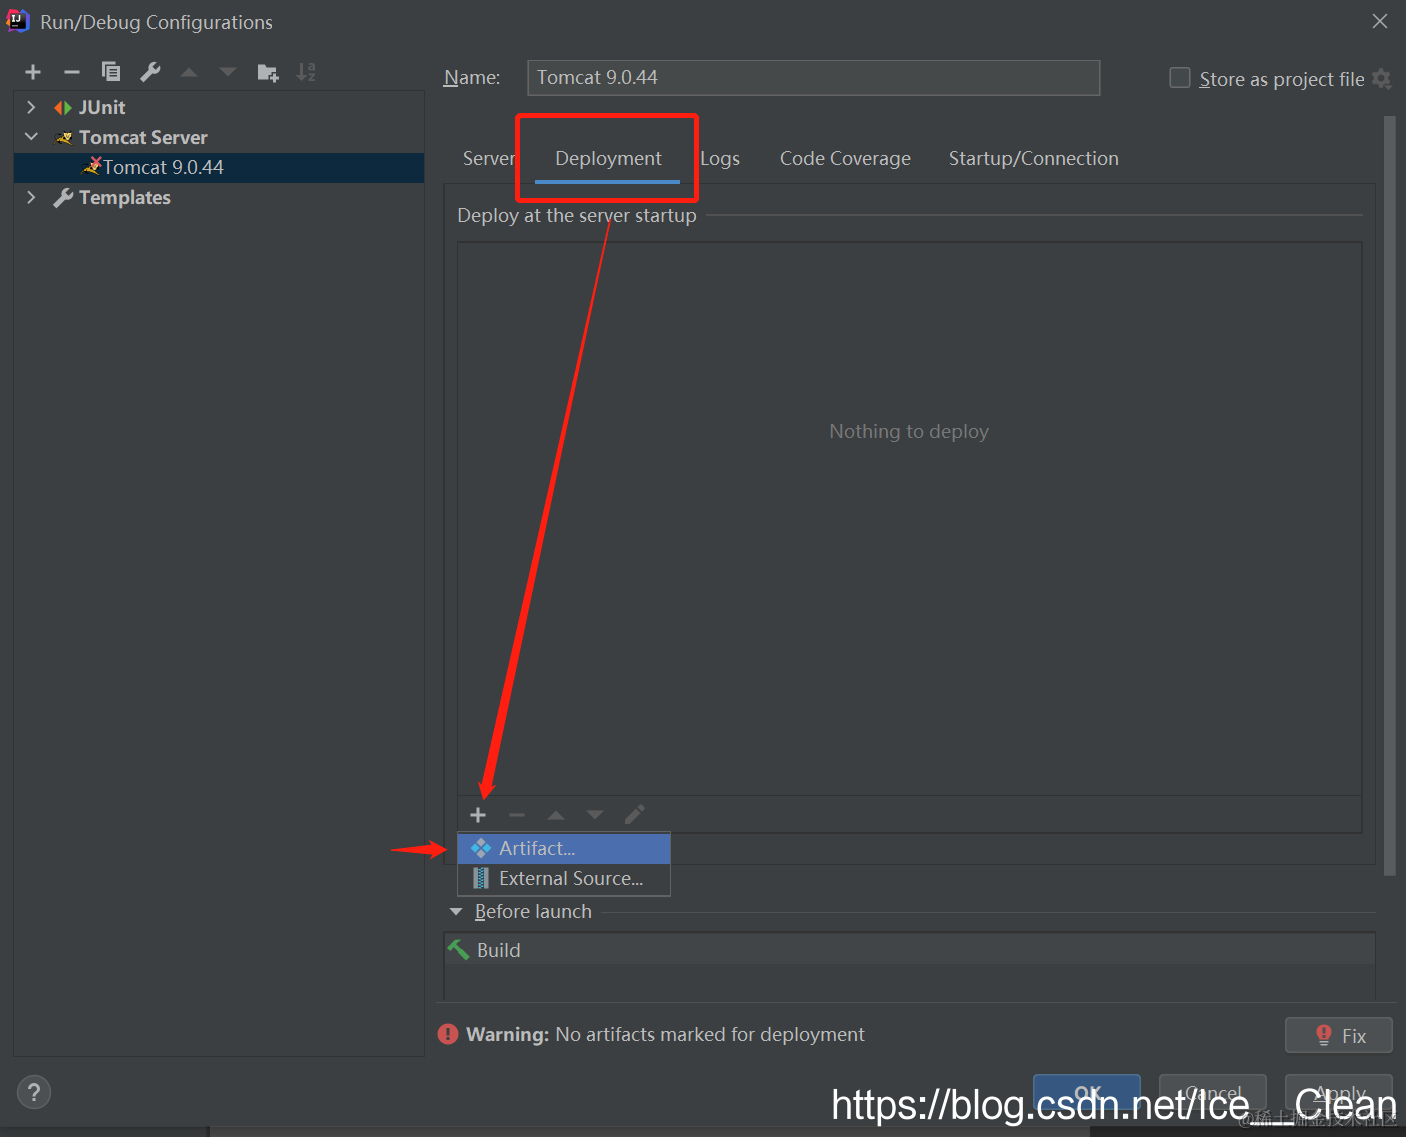Click the Tomcat Server icon in the tree
1406x1137 pixels.
64,138
